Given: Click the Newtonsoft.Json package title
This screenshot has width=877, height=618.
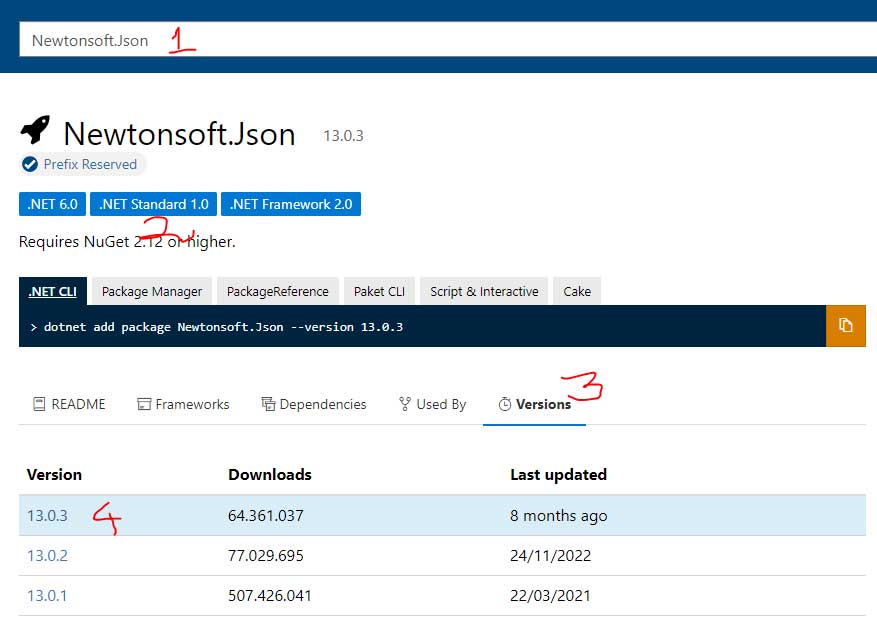Looking at the screenshot, I should [179, 134].
